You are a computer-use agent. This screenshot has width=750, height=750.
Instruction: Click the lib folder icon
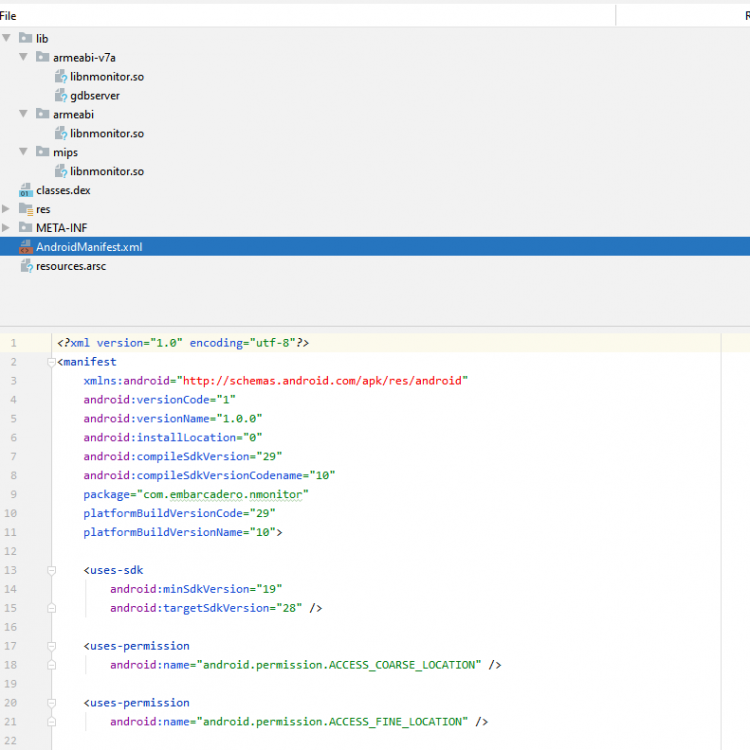(25, 37)
